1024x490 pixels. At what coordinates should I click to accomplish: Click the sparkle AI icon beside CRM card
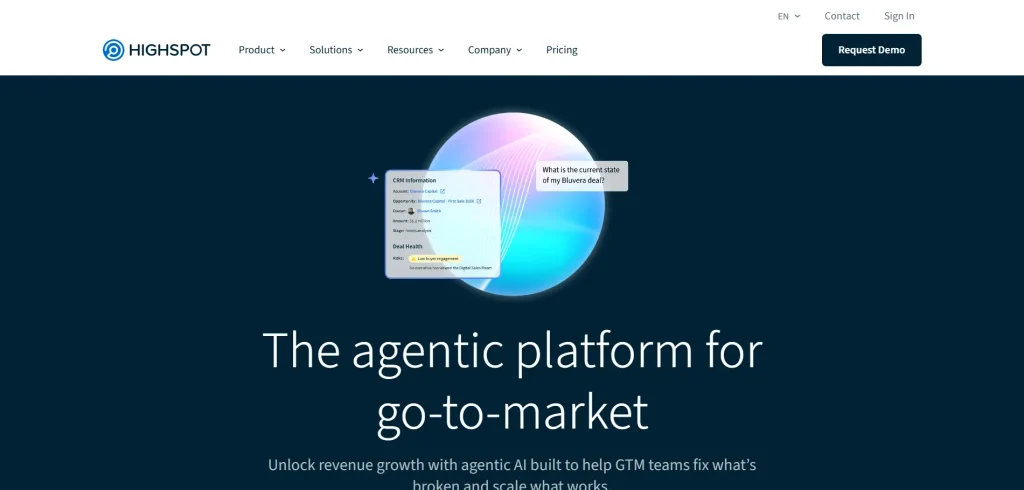(373, 178)
